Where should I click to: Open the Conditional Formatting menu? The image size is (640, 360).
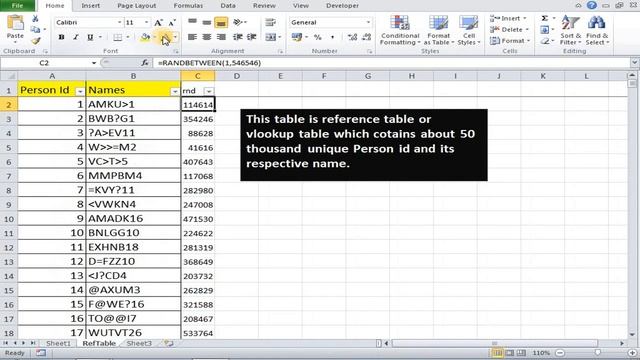pyautogui.click(x=400, y=30)
